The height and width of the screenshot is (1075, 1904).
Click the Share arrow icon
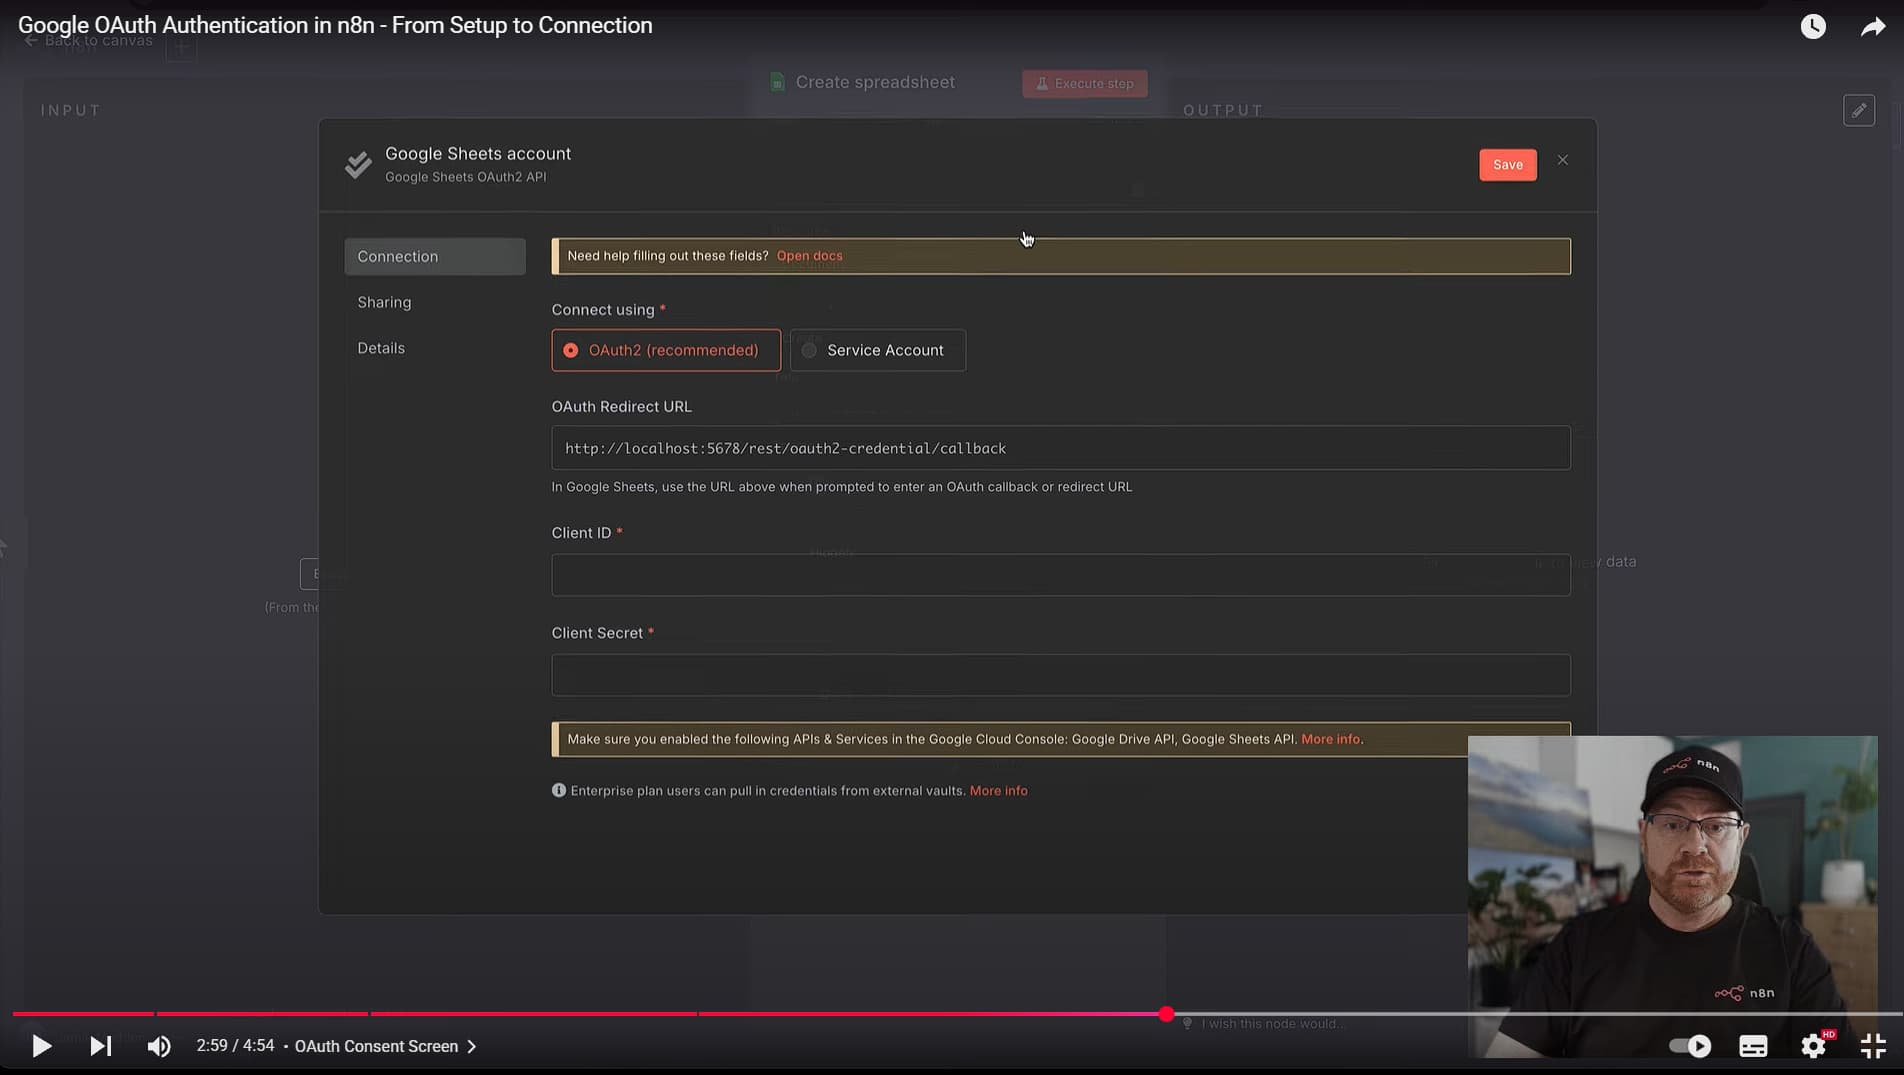[x=1872, y=27]
